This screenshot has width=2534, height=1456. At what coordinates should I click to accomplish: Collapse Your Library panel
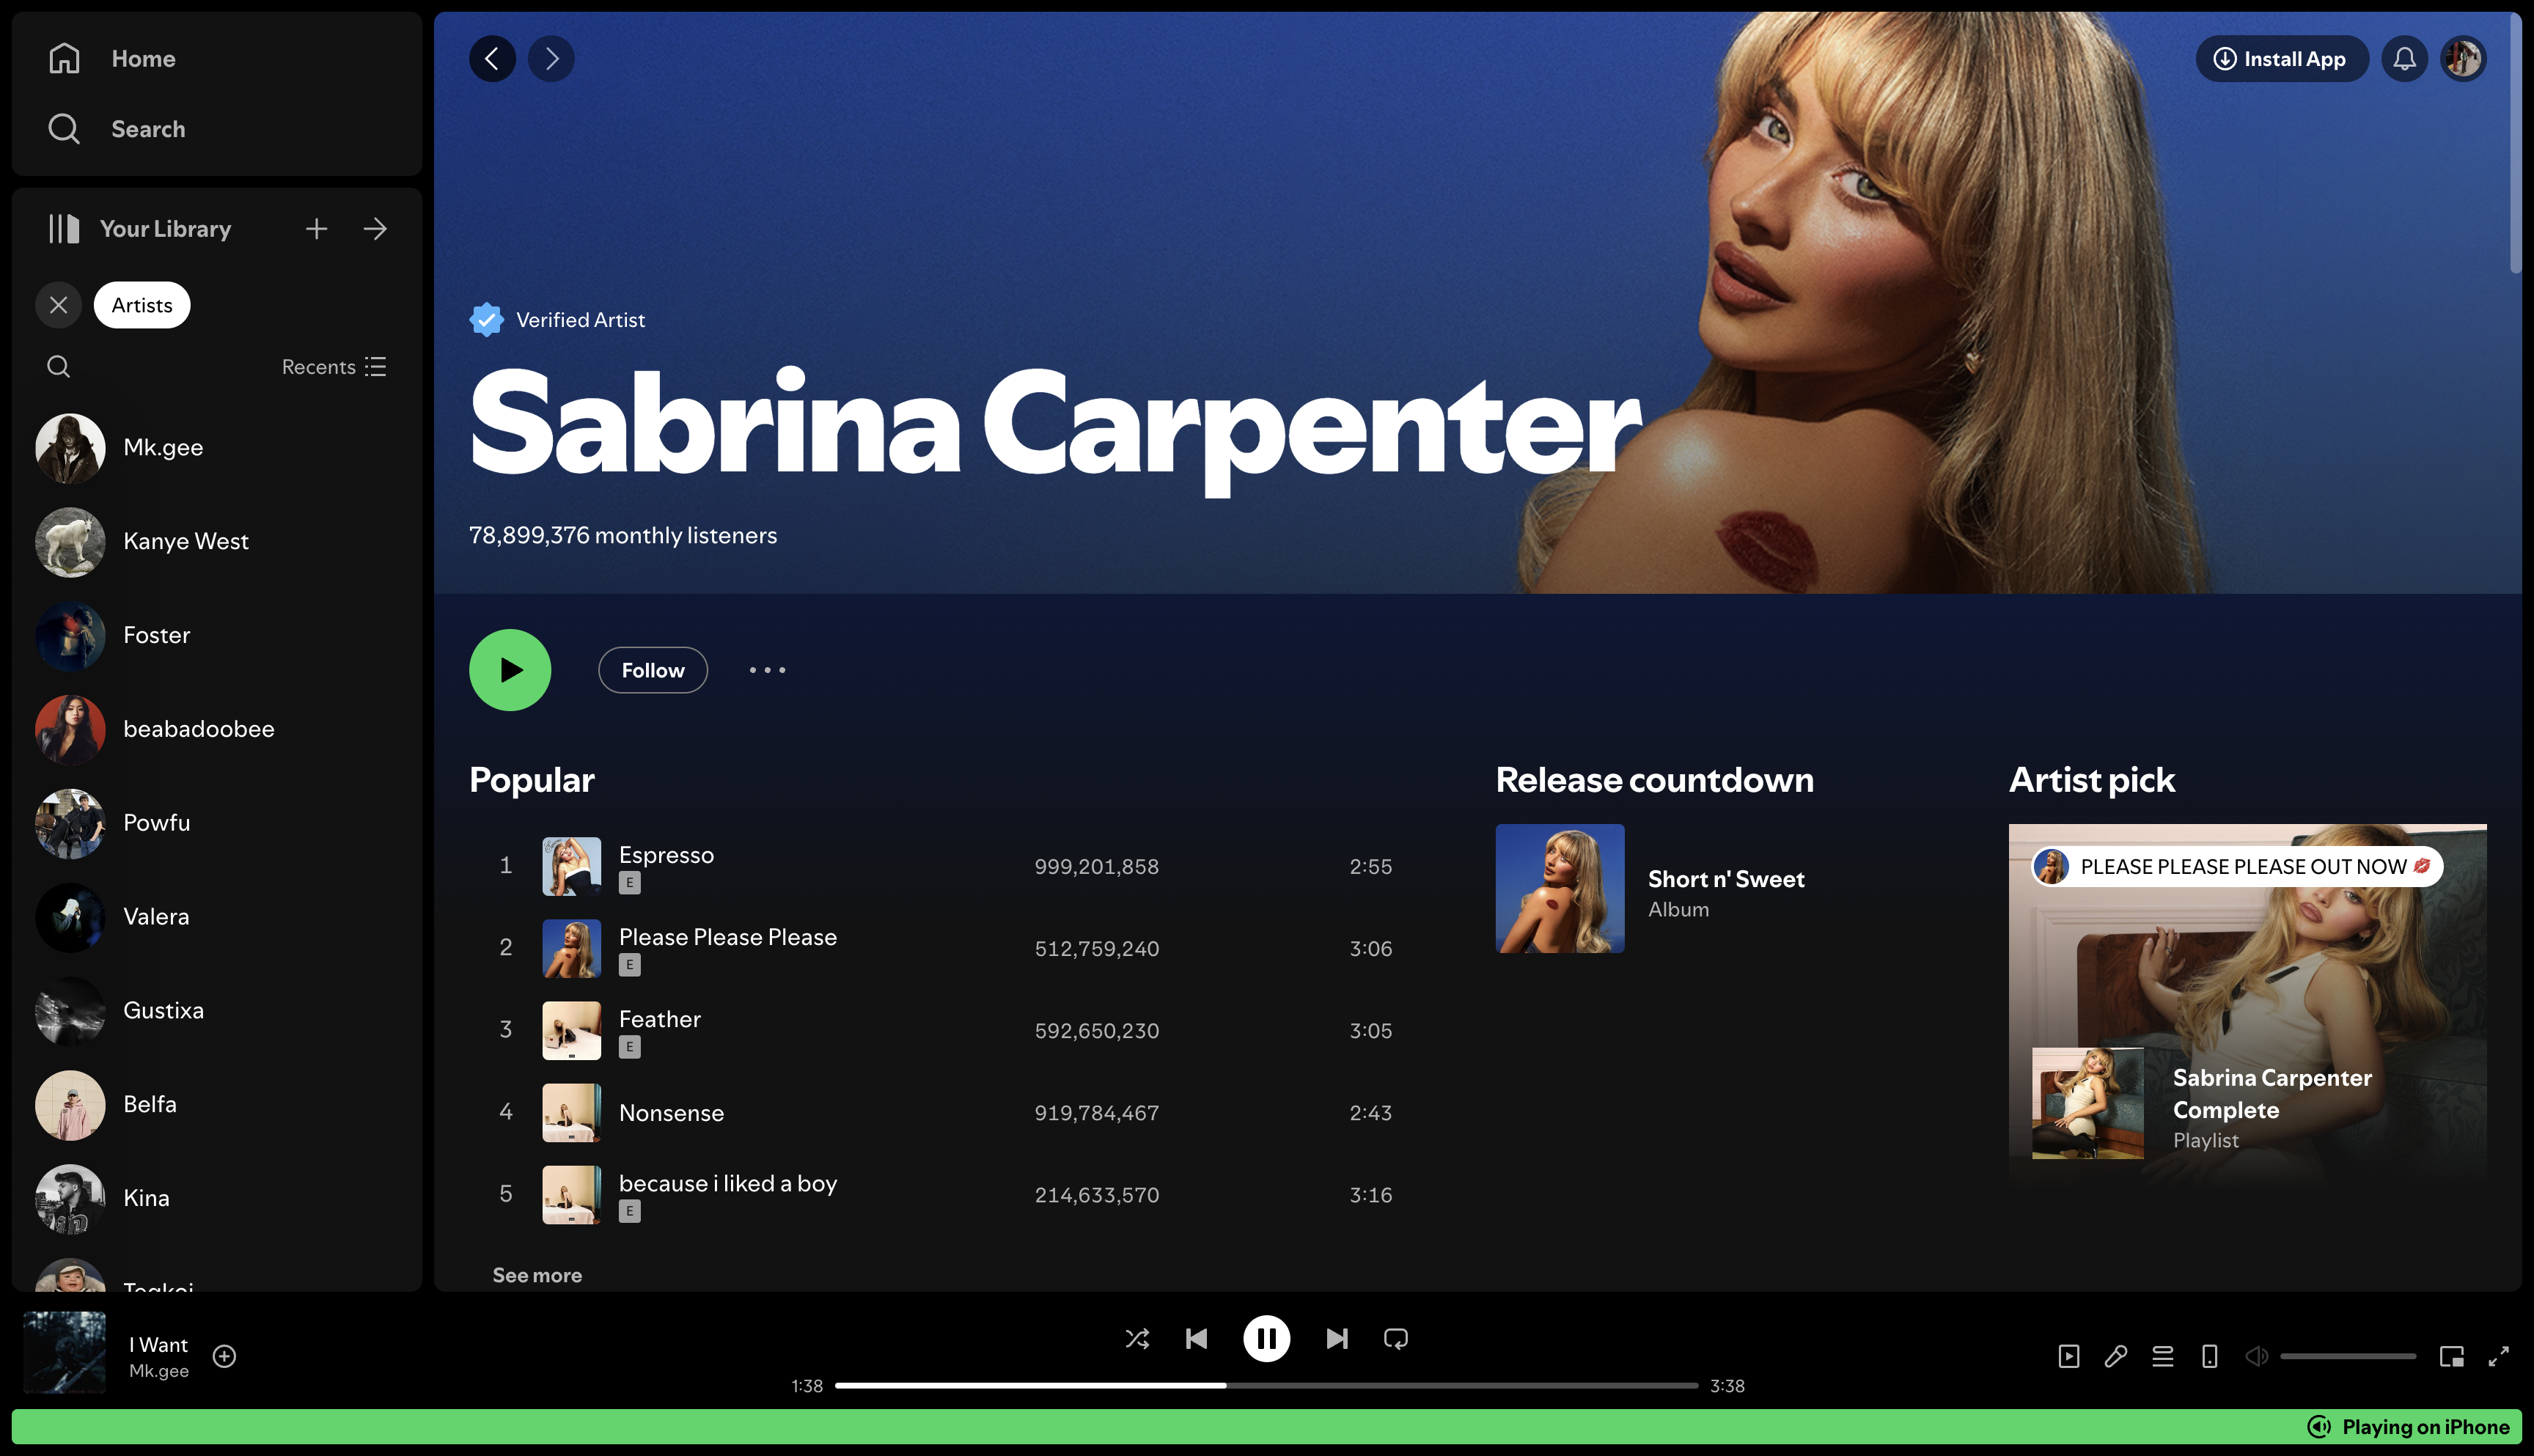(x=140, y=229)
